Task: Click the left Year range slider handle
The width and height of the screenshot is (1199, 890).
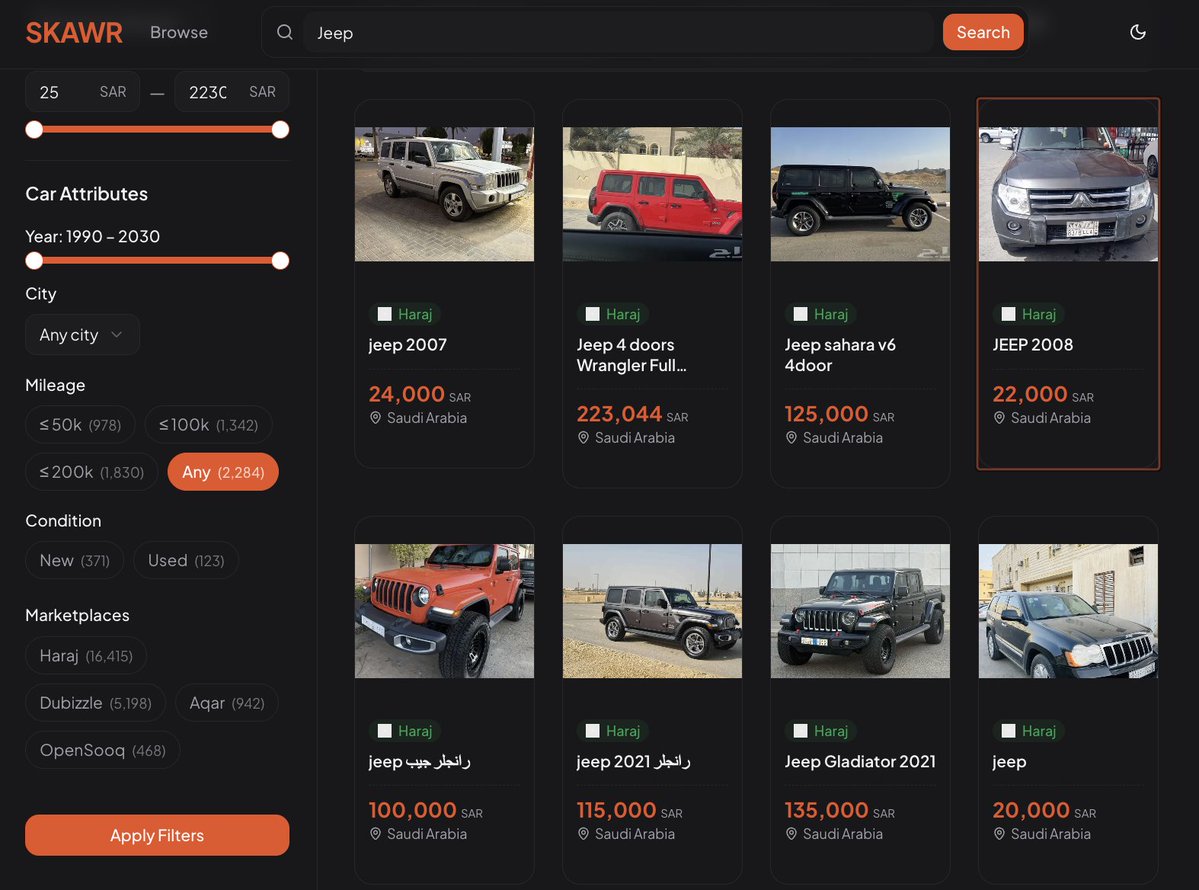Action: coord(34,261)
